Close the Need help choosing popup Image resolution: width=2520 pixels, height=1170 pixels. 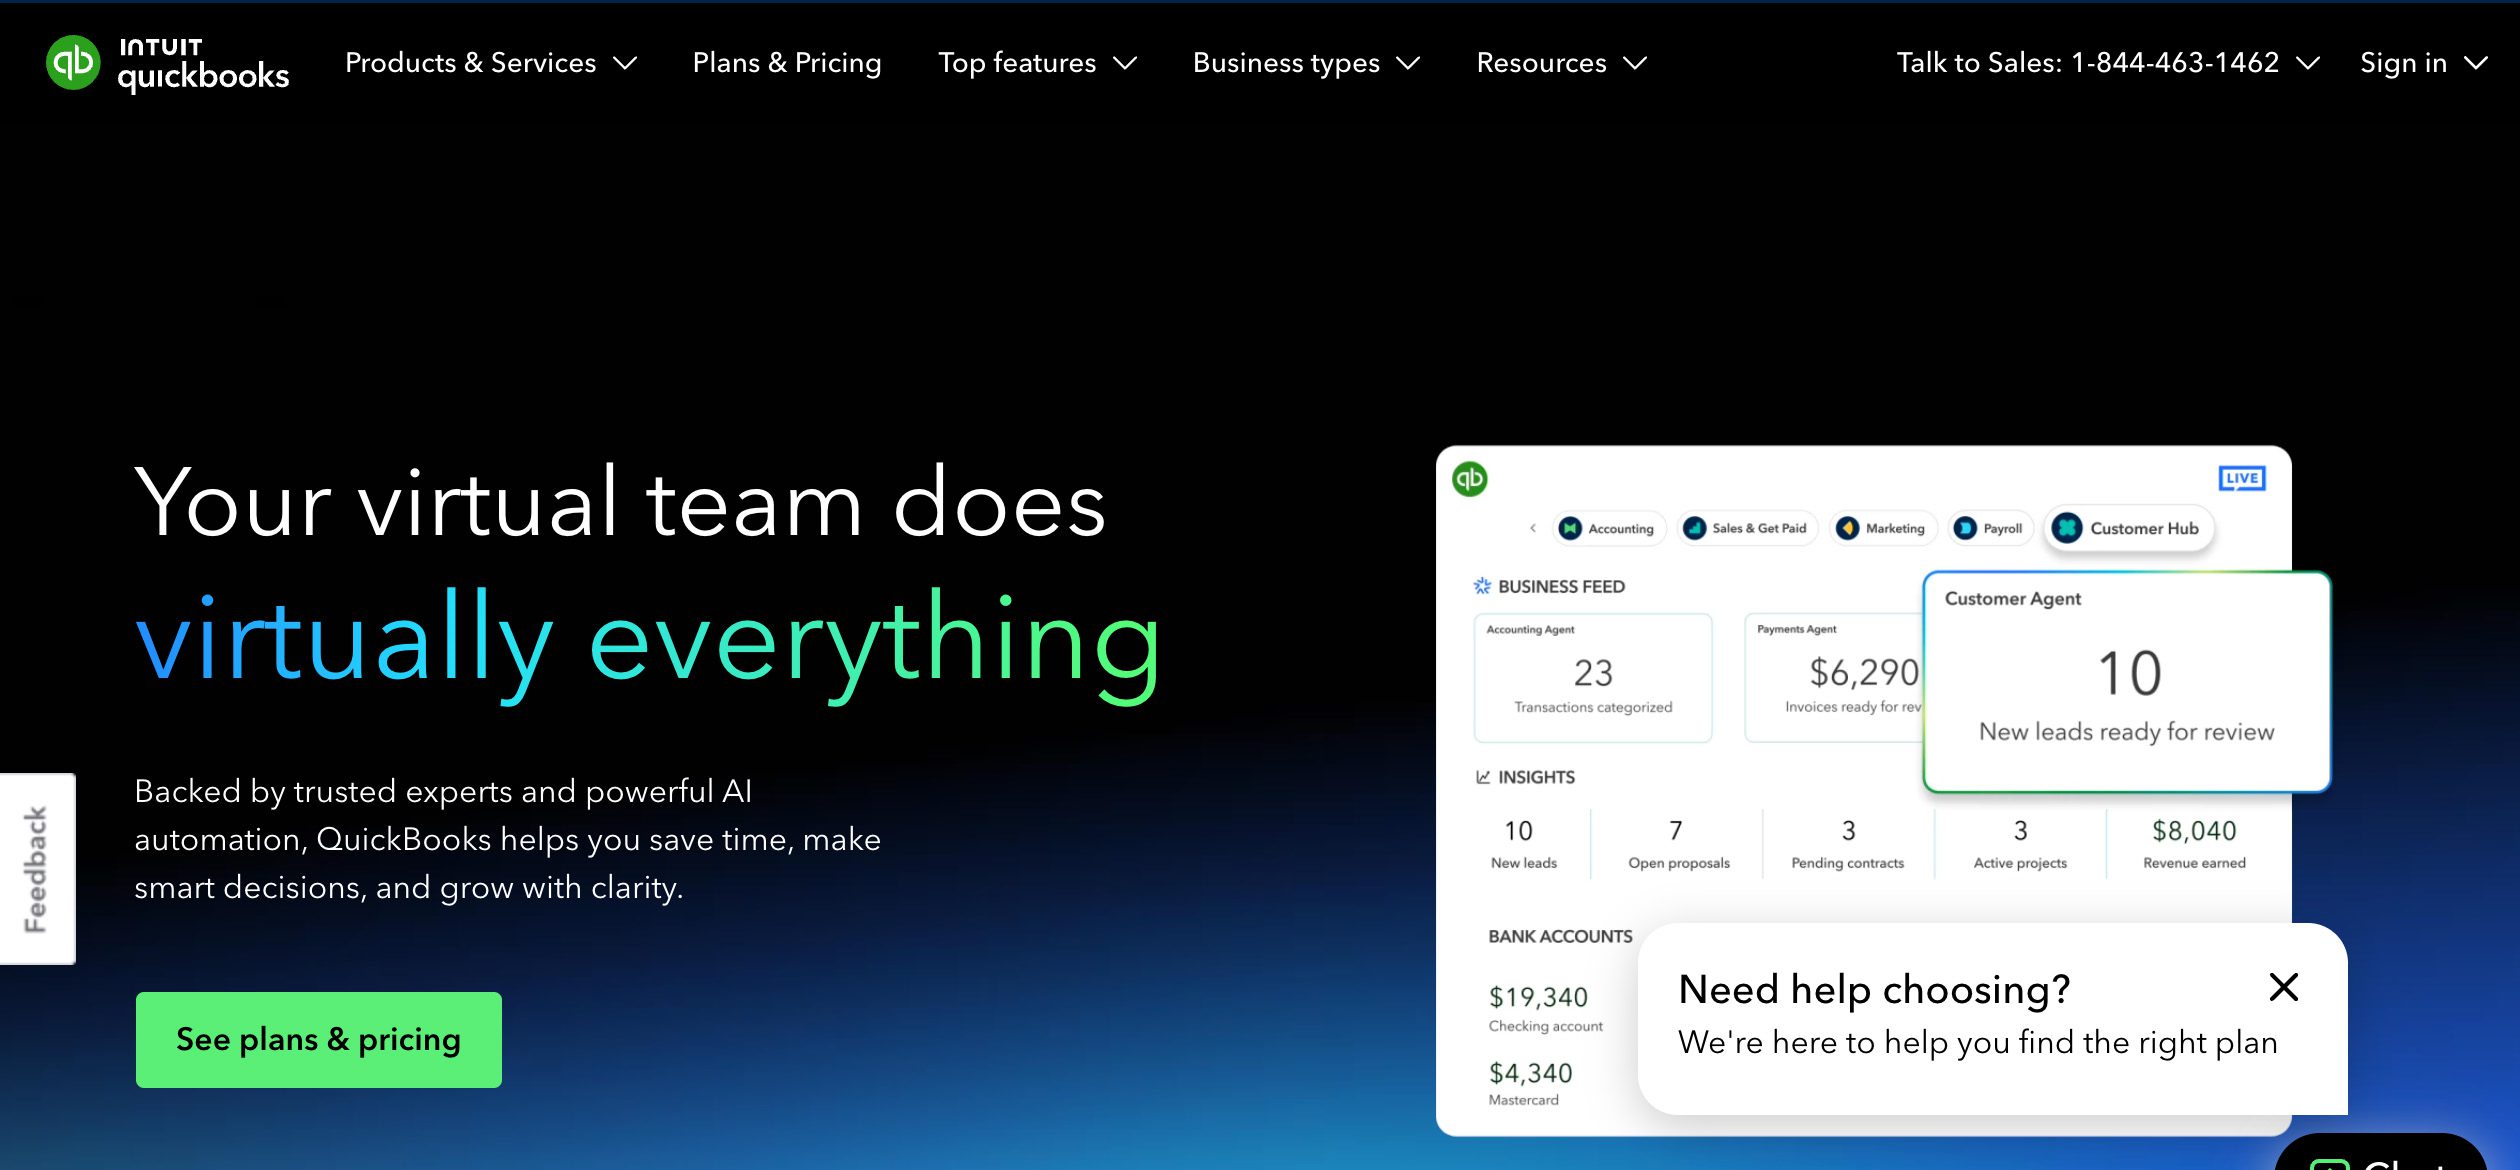click(2283, 987)
